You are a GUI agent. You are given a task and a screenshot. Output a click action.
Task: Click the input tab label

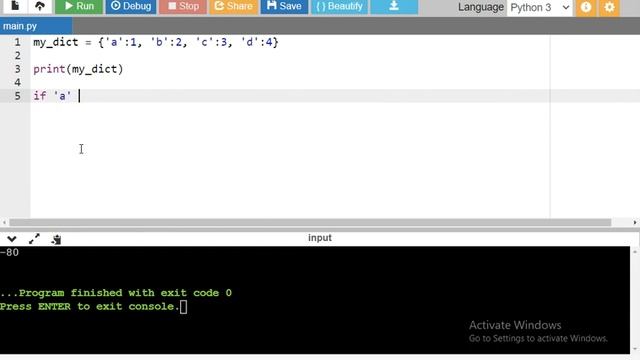point(320,238)
